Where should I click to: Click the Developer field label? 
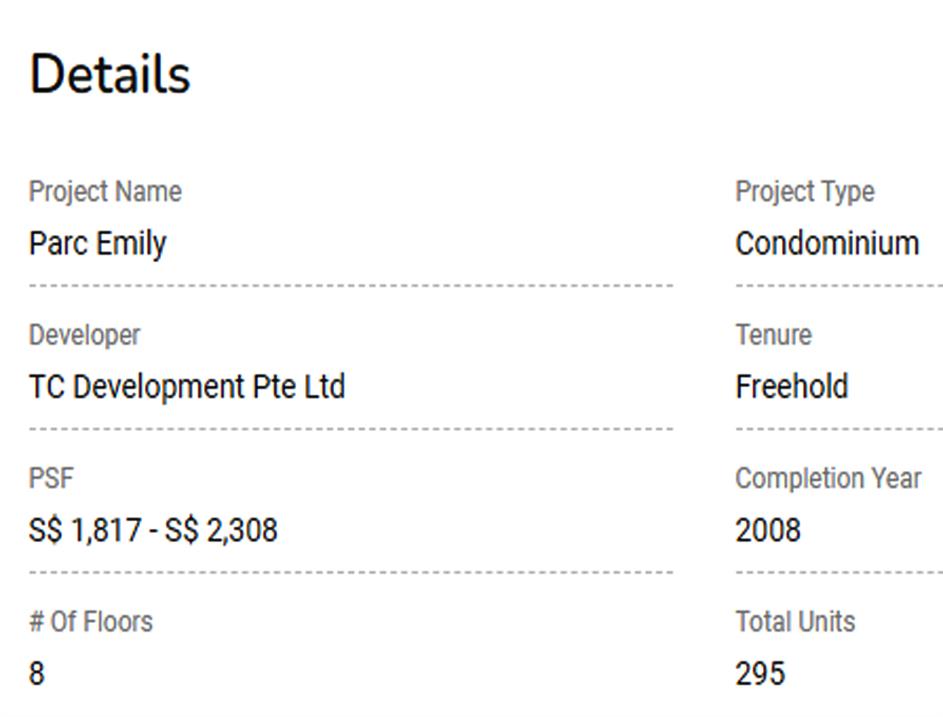84,335
